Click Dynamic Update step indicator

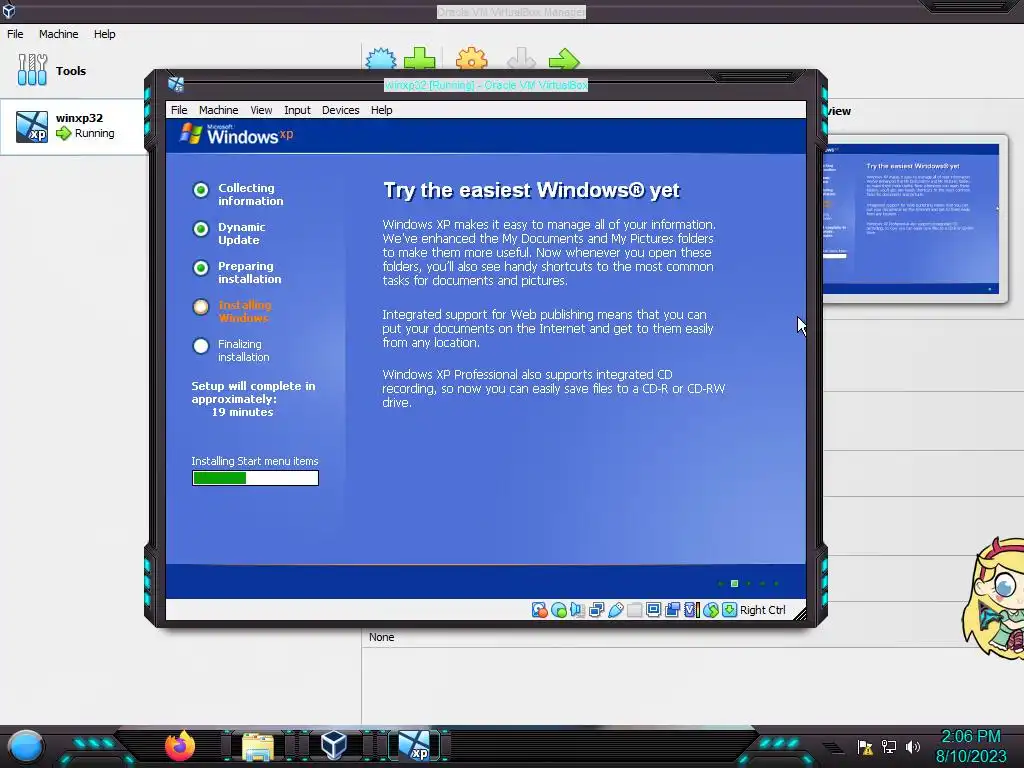[200, 229]
